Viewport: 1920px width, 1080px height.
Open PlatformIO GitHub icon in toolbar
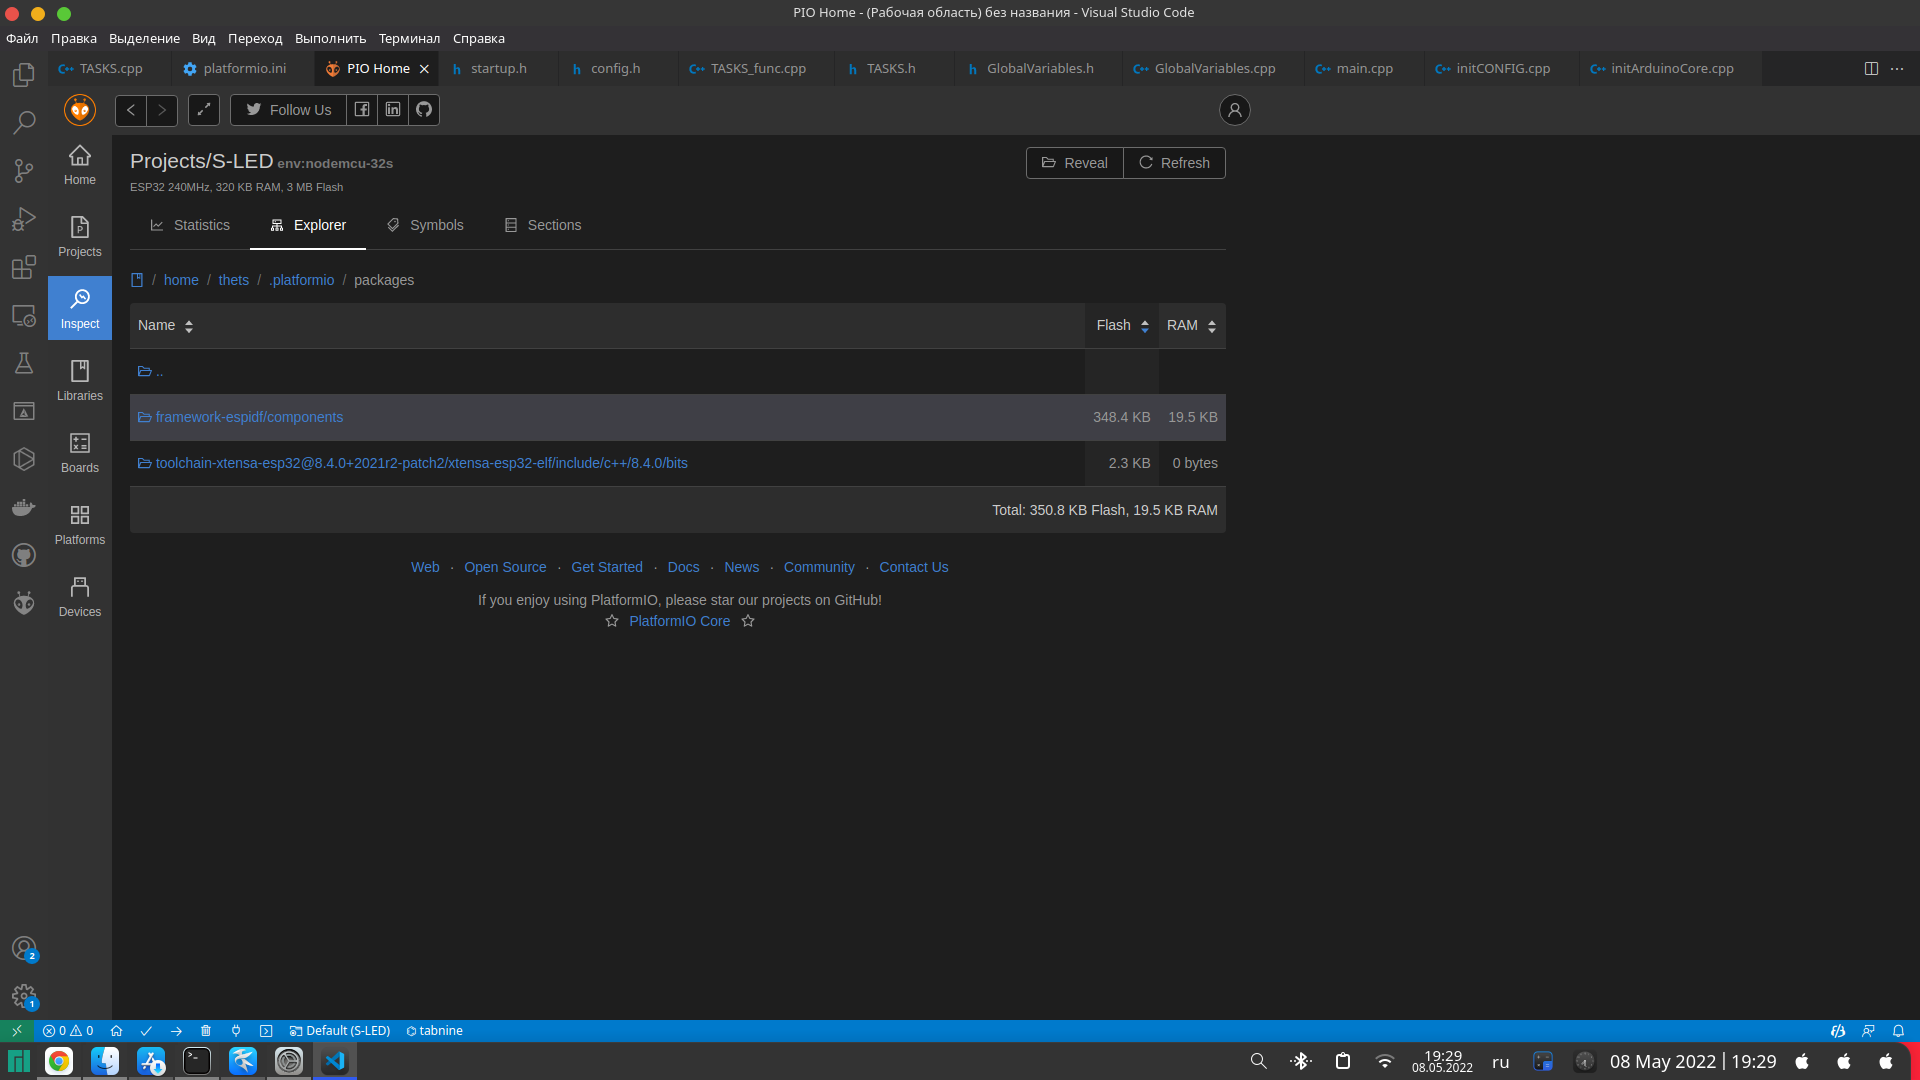coord(424,110)
